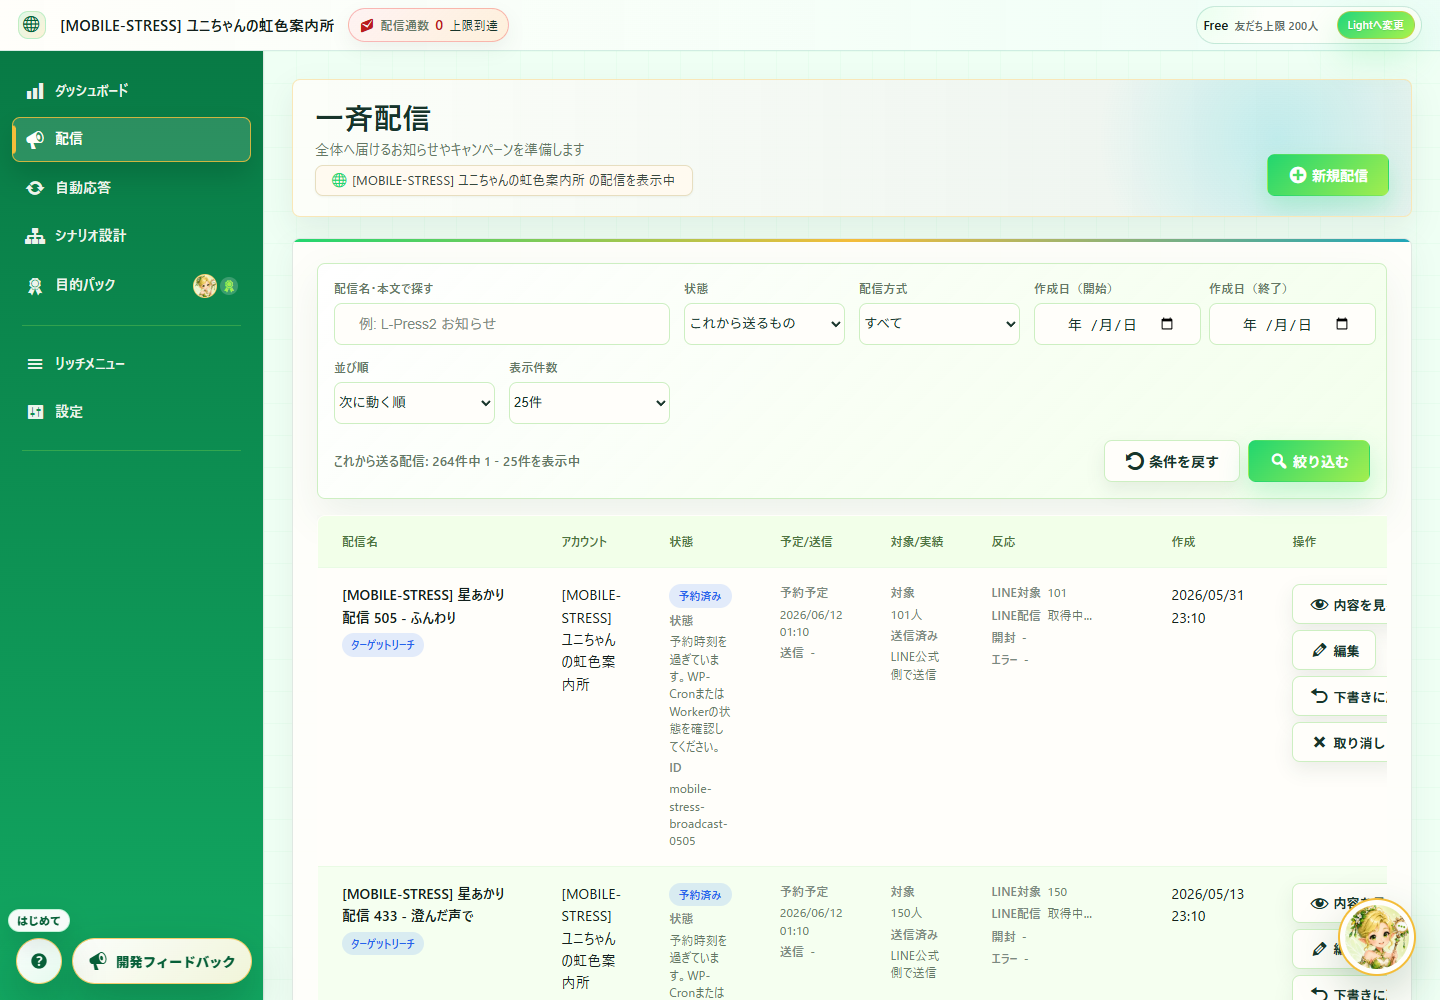Click the 新規配信 button

[1328, 175]
